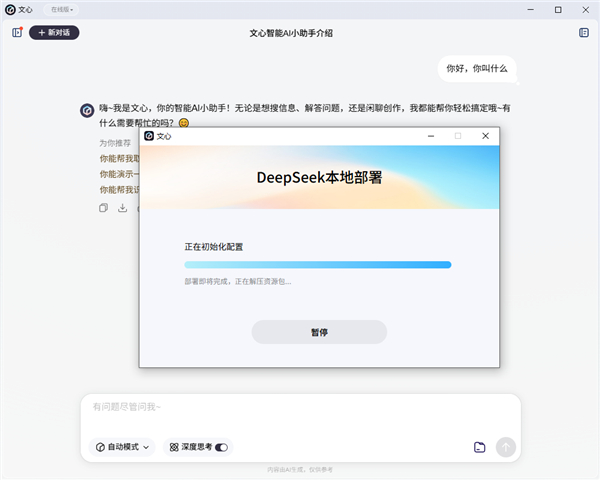The image size is (600, 480).
Task: Click the 文心智能AI小助手介绍 conversation title
Action: pos(291,33)
